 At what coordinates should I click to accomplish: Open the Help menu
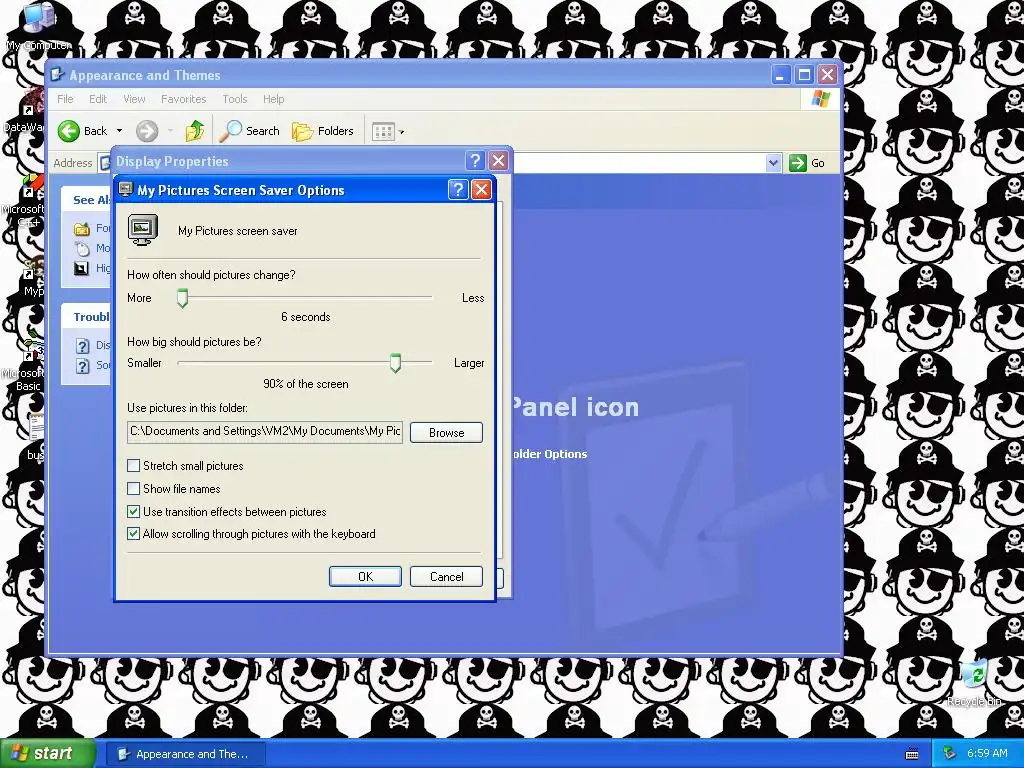tap(274, 99)
